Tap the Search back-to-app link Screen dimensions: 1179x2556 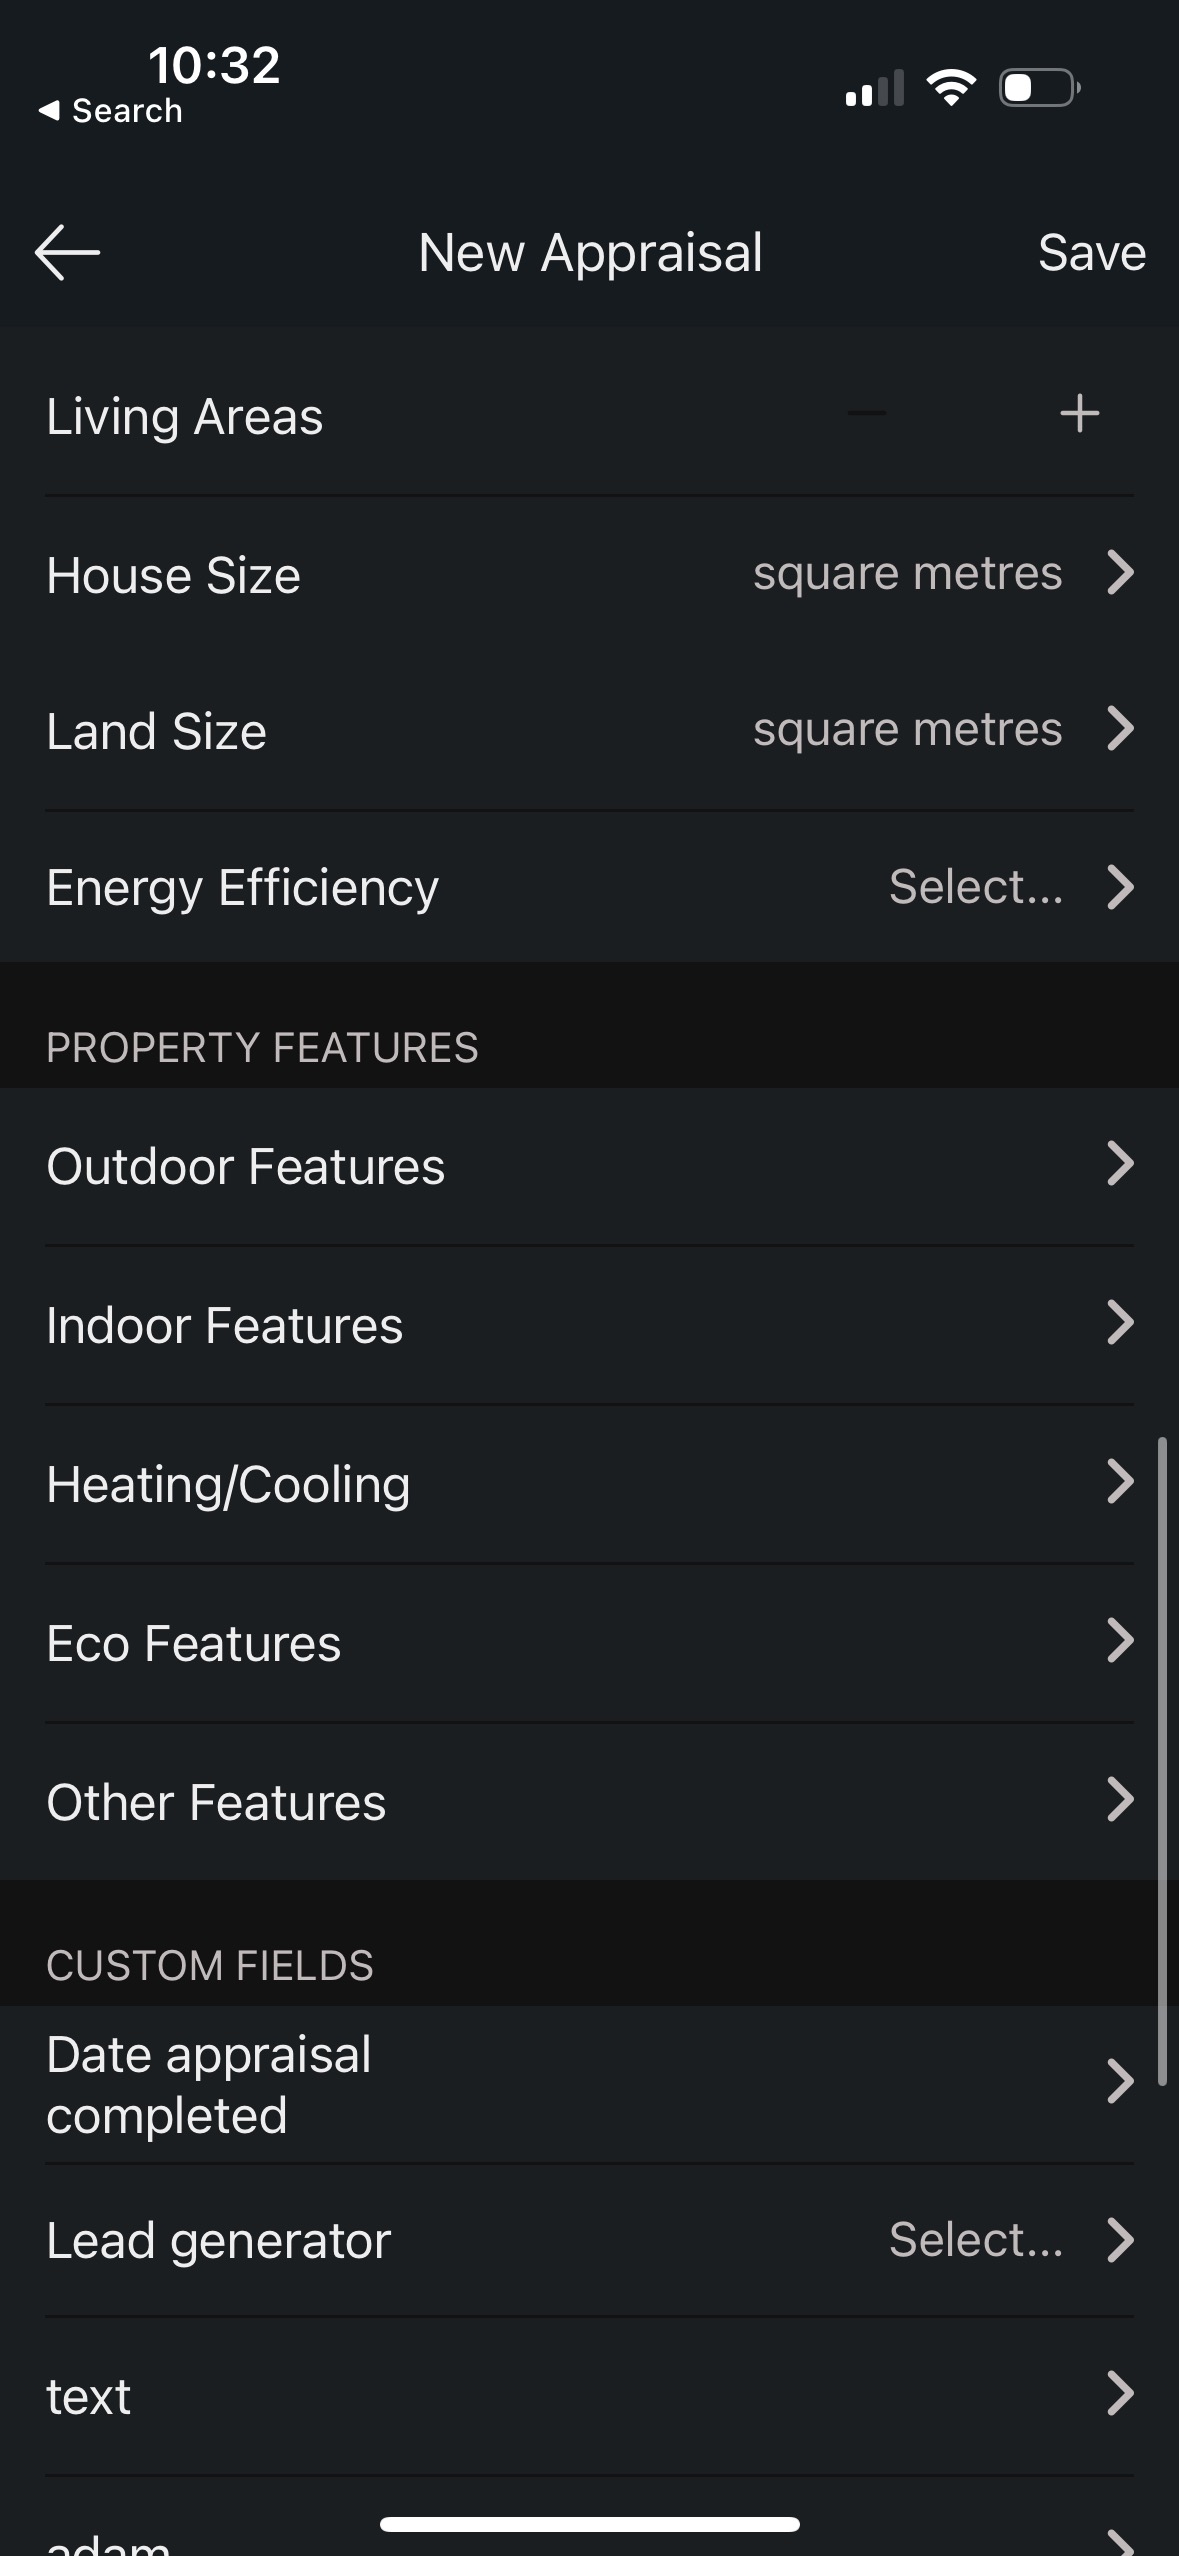(x=111, y=111)
